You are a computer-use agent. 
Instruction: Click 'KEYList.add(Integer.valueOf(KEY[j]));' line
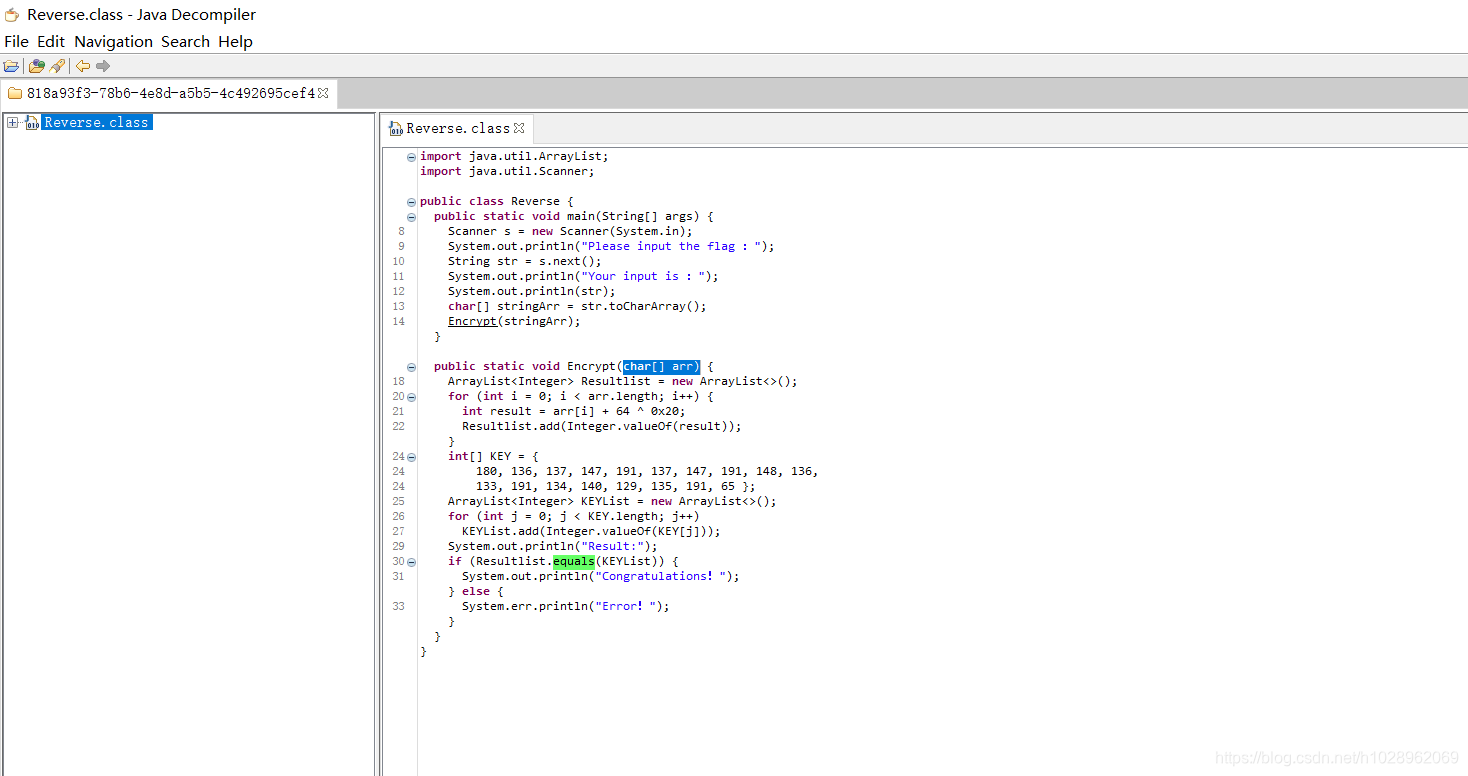click(591, 531)
